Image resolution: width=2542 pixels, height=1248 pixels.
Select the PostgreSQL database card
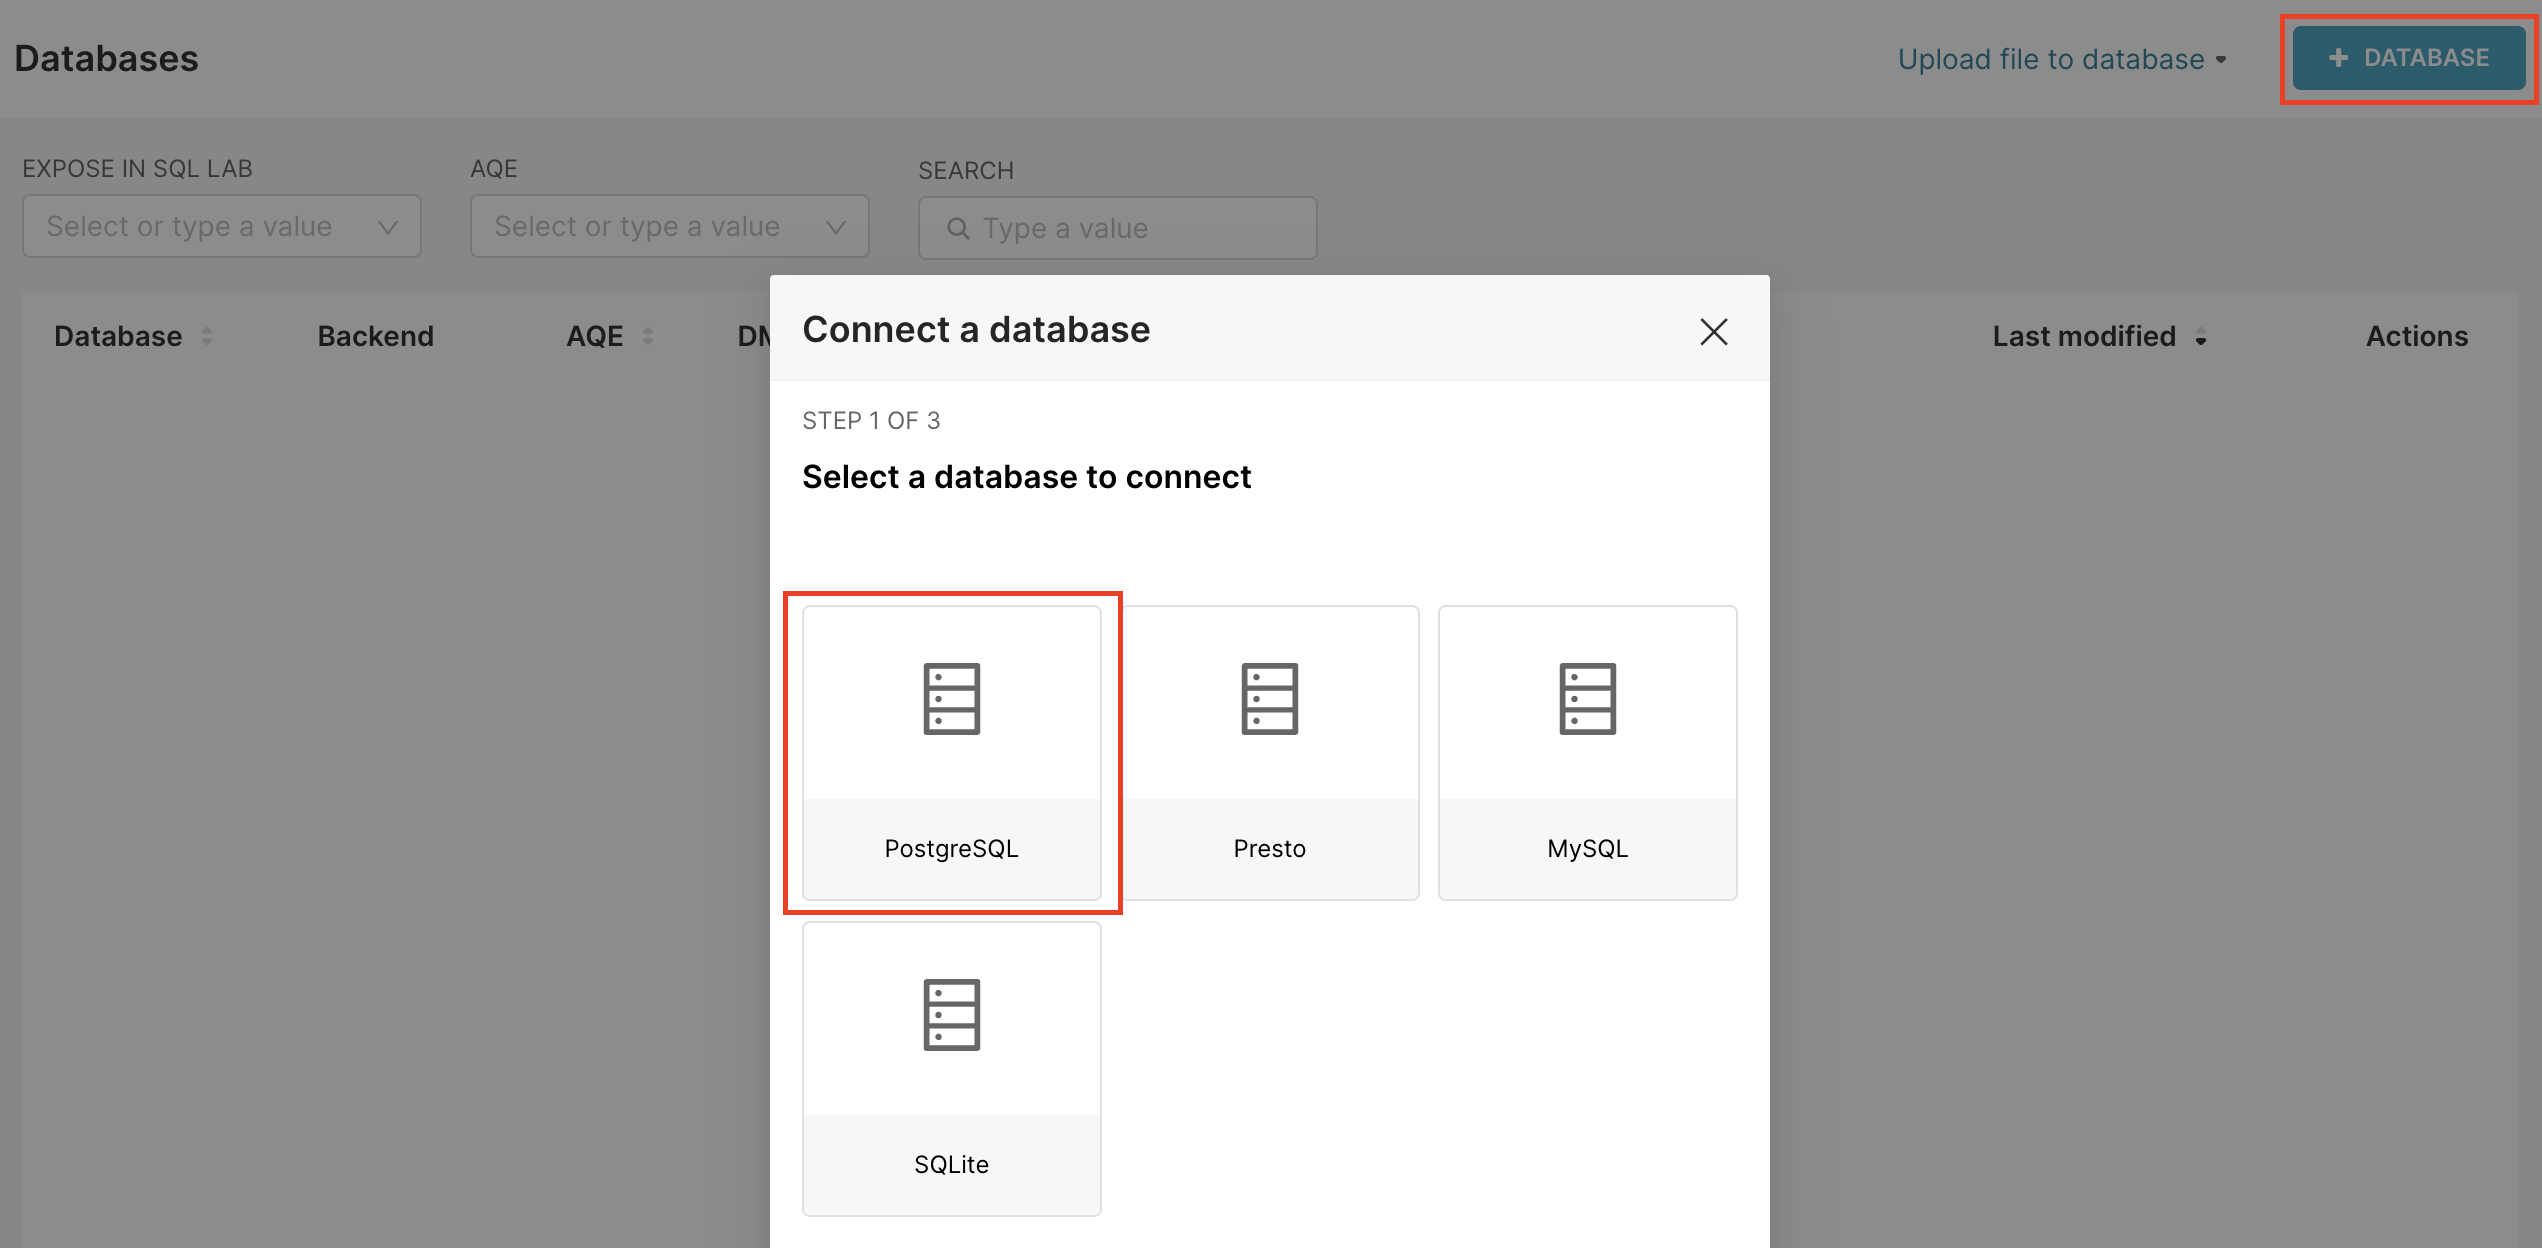[x=951, y=752]
